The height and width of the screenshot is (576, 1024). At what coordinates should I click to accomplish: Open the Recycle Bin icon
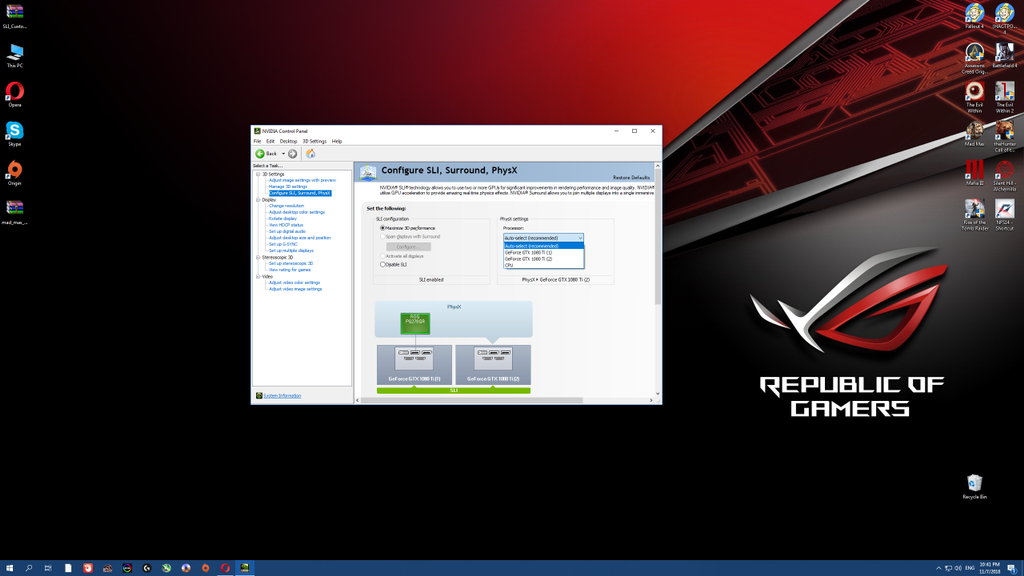click(974, 484)
